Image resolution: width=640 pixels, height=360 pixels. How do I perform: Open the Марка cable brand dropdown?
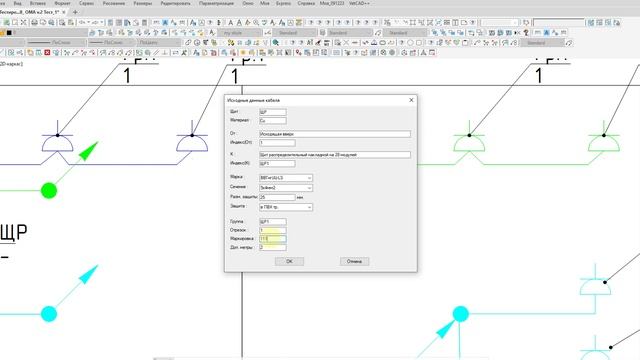(x=286, y=178)
